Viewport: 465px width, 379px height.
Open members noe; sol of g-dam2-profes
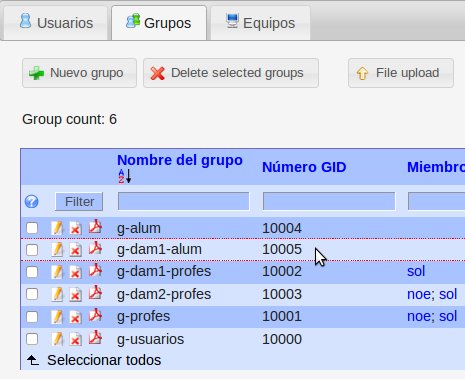(x=432, y=294)
